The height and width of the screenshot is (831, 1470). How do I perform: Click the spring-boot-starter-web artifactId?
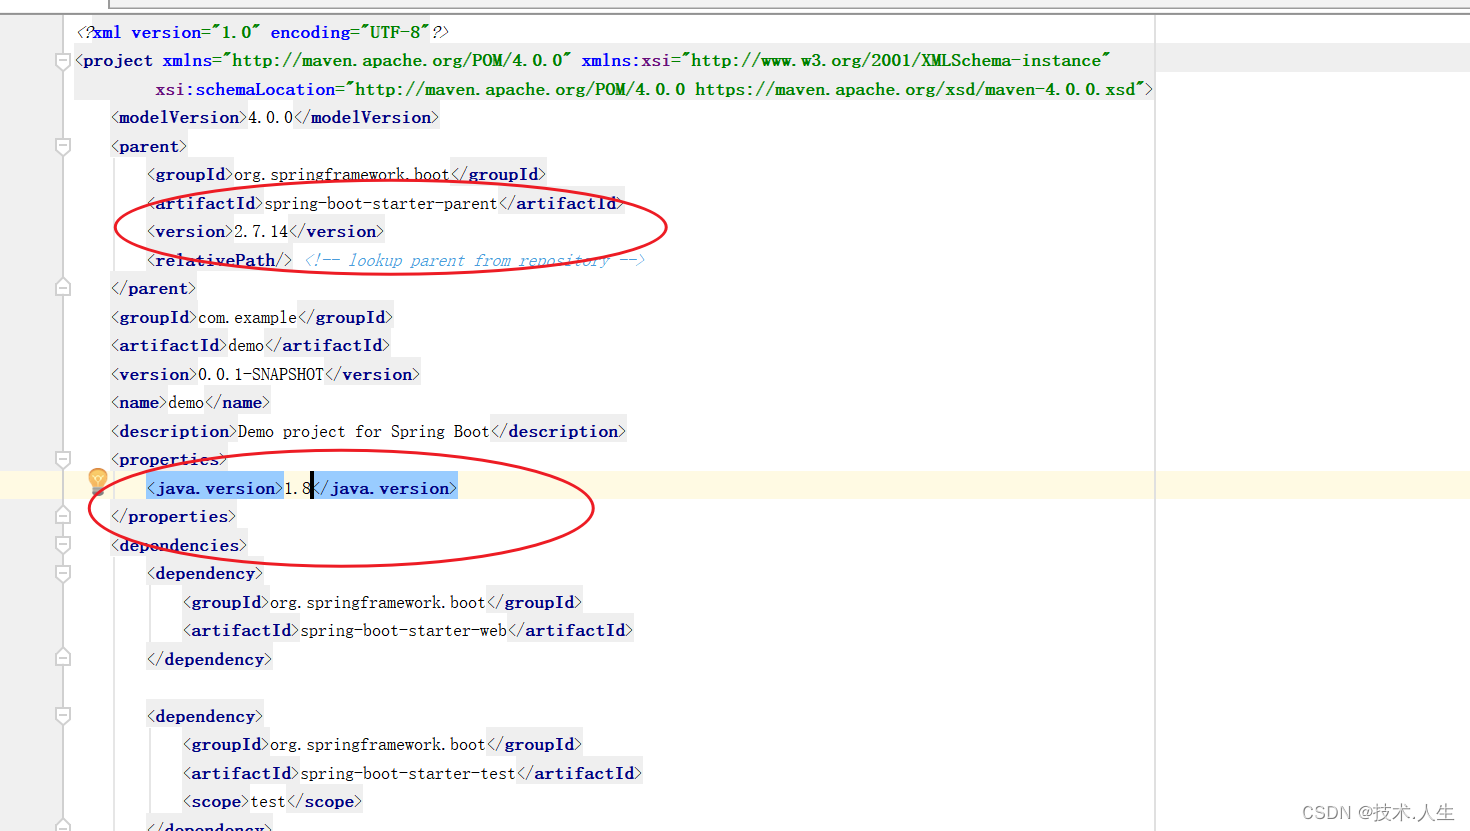click(x=404, y=630)
